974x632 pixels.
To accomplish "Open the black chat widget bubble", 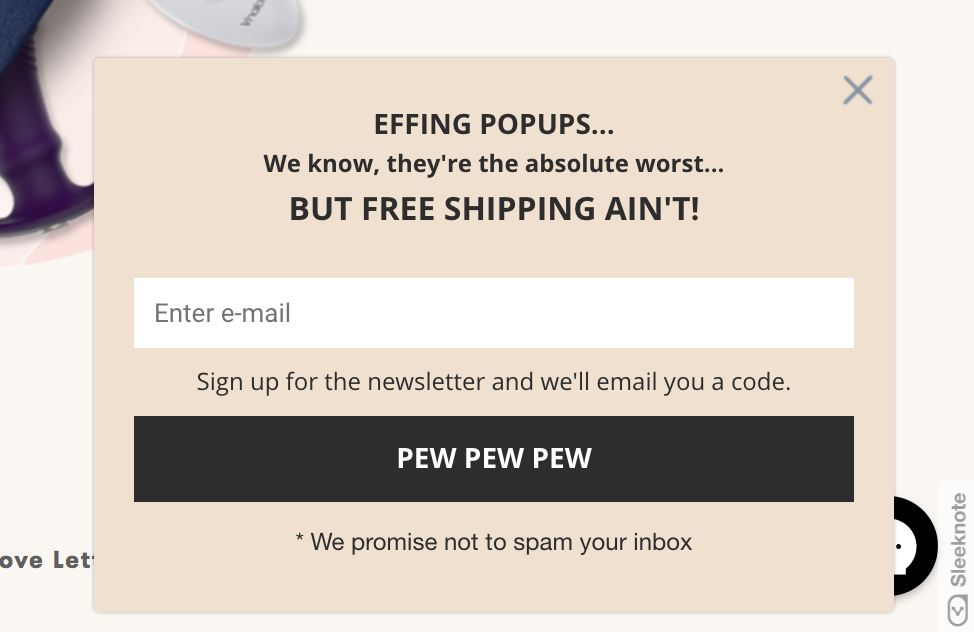I will (x=916, y=546).
